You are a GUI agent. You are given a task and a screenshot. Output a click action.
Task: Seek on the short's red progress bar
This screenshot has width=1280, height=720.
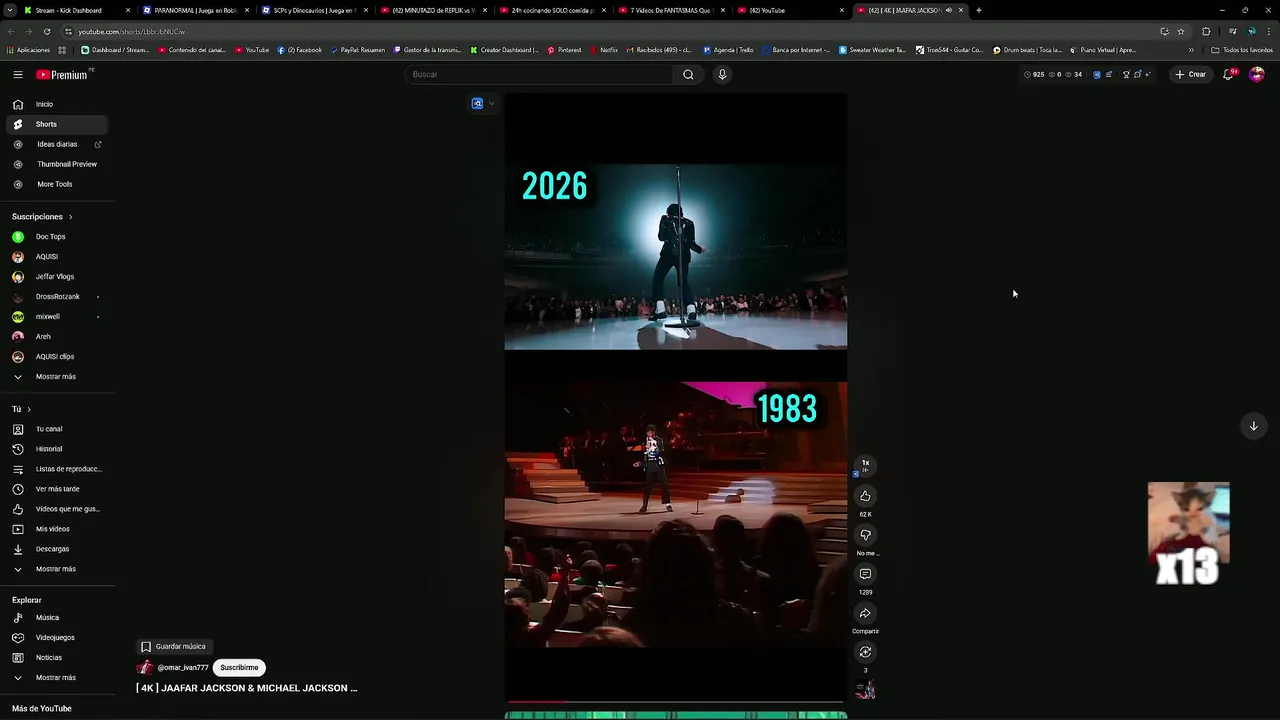676,702
